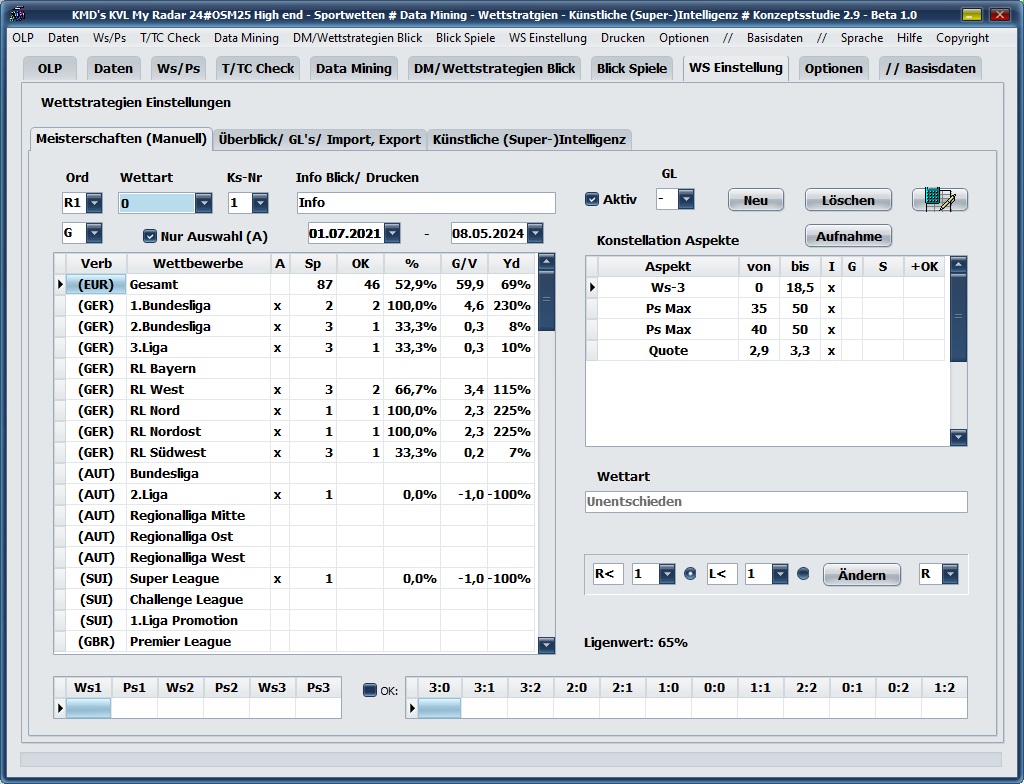Viewport: 1024px width, 784px height.
Task: Switch to the Data Mining tab
Action: coord(354,69)
